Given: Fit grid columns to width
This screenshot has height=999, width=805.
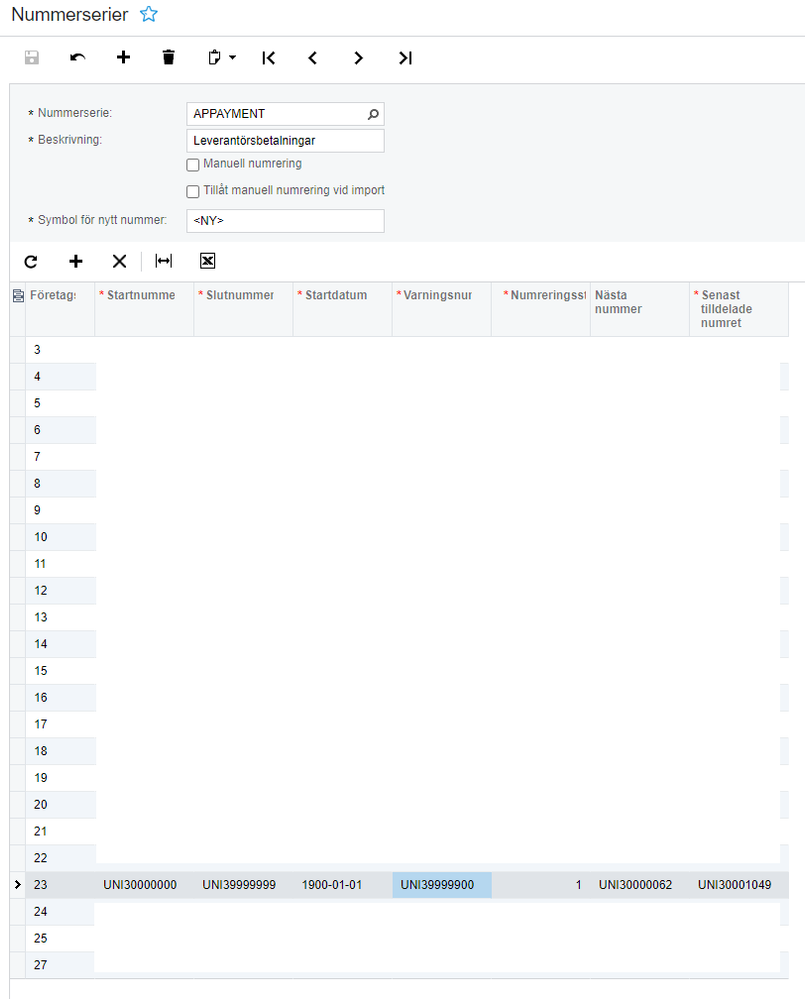Looking at the screenshot, I should [164, 261].
